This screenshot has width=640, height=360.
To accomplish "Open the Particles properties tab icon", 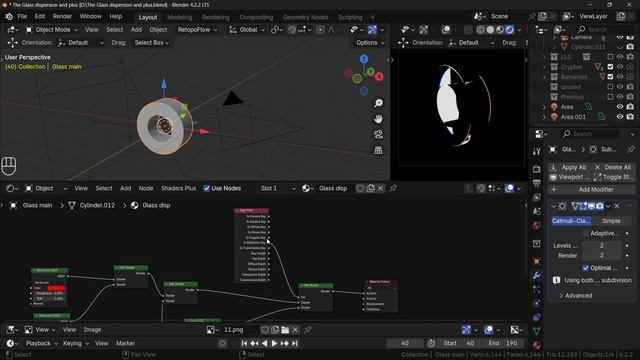I will [x=537, y=289].
